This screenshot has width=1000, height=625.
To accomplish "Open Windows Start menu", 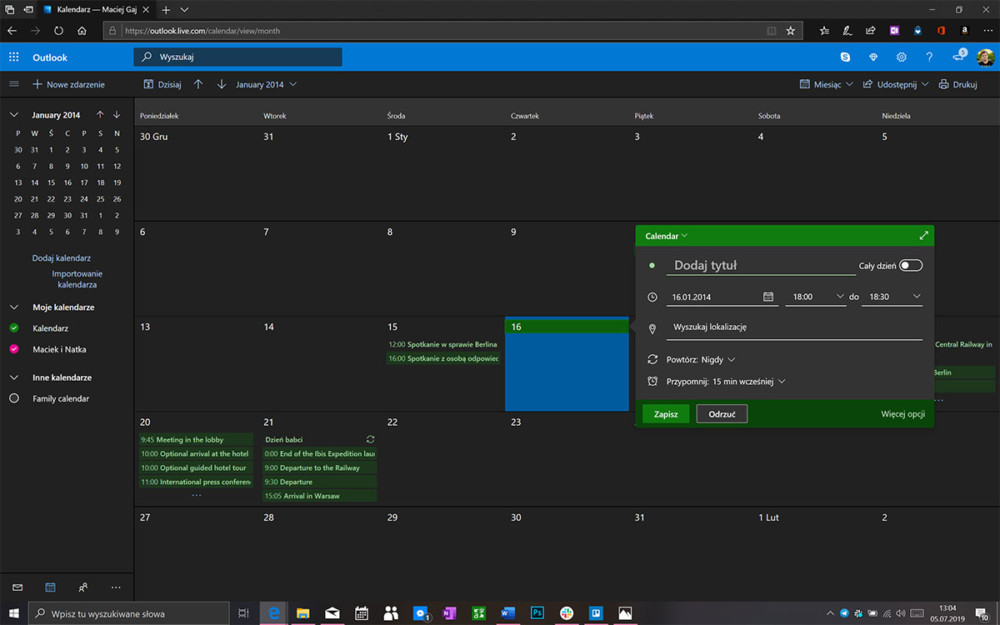I will (13, 613).
